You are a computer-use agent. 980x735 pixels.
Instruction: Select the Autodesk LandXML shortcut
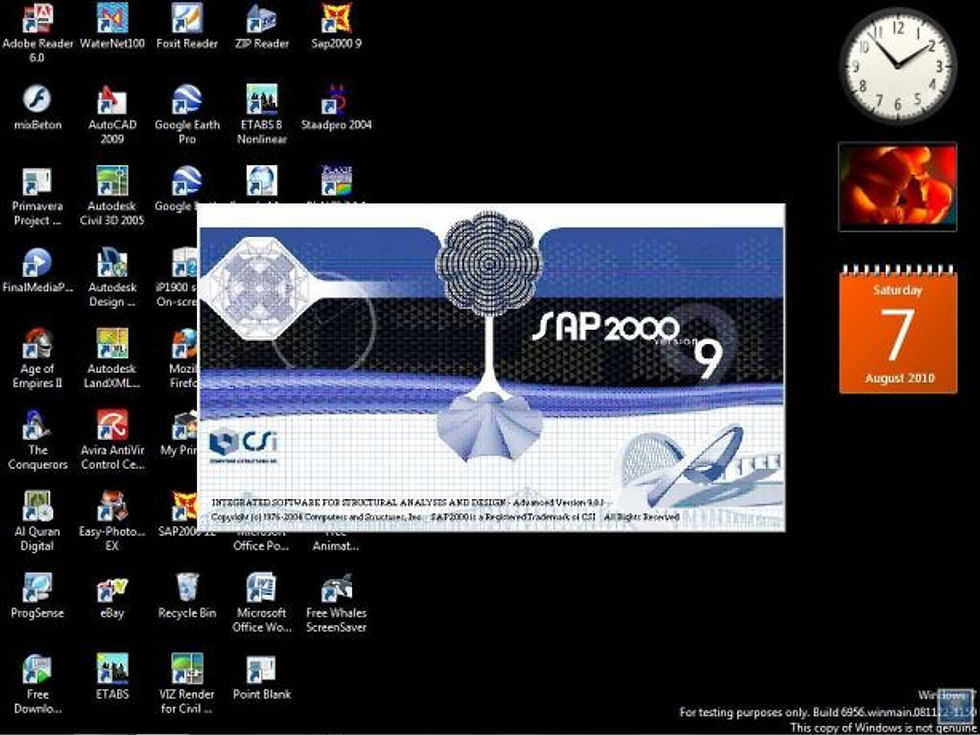click(x=112, y=359)
